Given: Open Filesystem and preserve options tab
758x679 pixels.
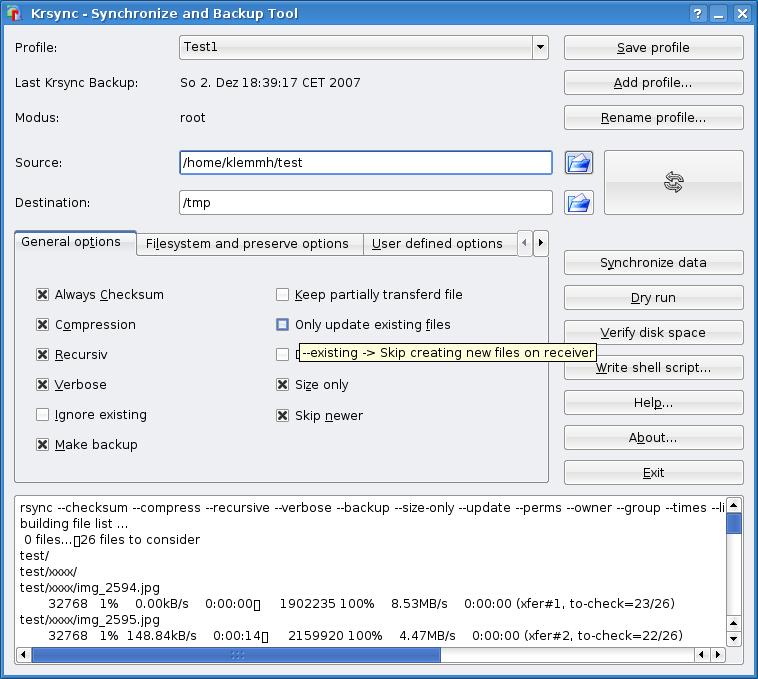Looking at the screenshot, I should (249, 244).
